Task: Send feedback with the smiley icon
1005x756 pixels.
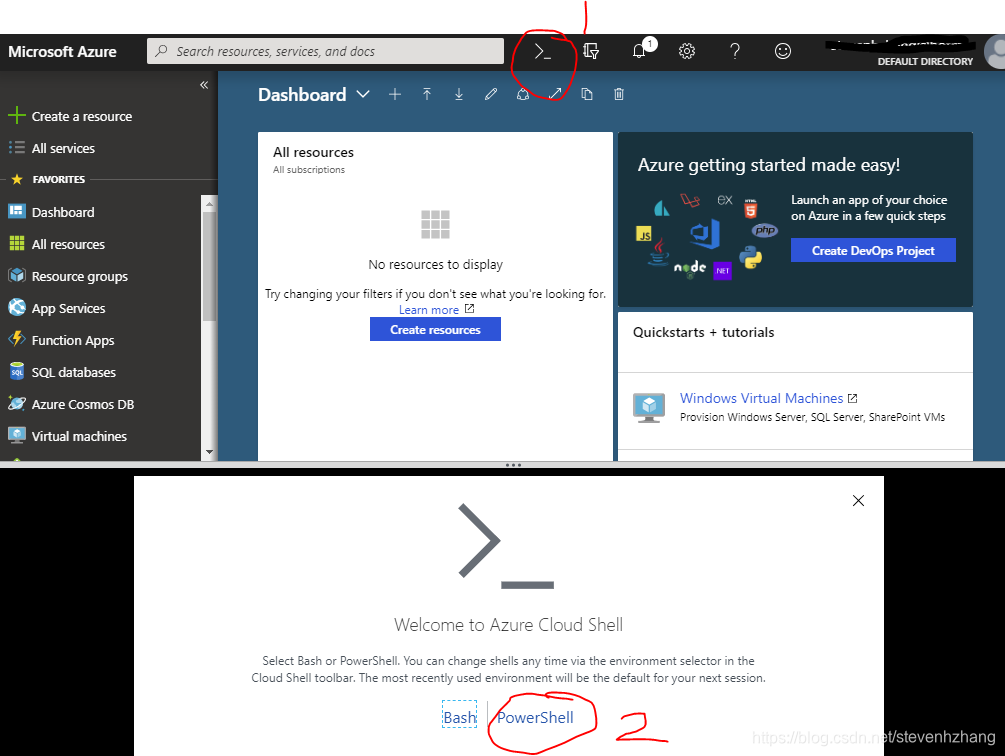Action: (783, 51)
